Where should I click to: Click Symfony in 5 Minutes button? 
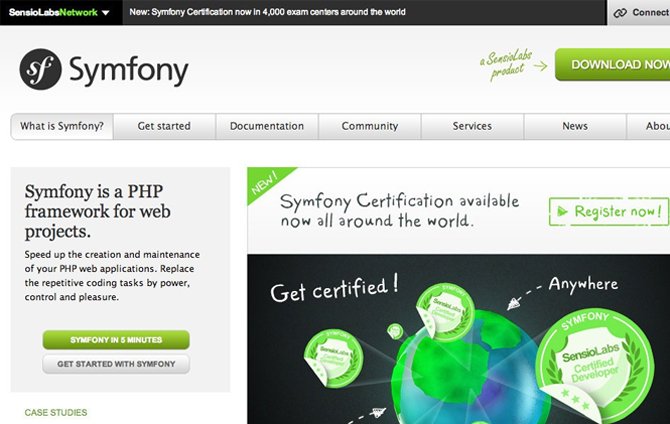pos(116,340)
